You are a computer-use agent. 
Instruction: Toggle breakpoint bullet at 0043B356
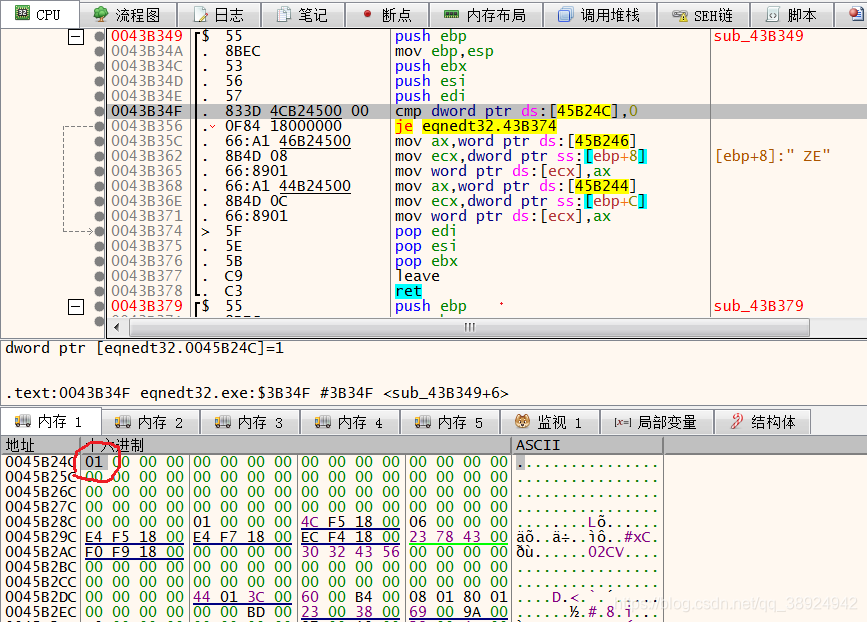click(100, 126)
